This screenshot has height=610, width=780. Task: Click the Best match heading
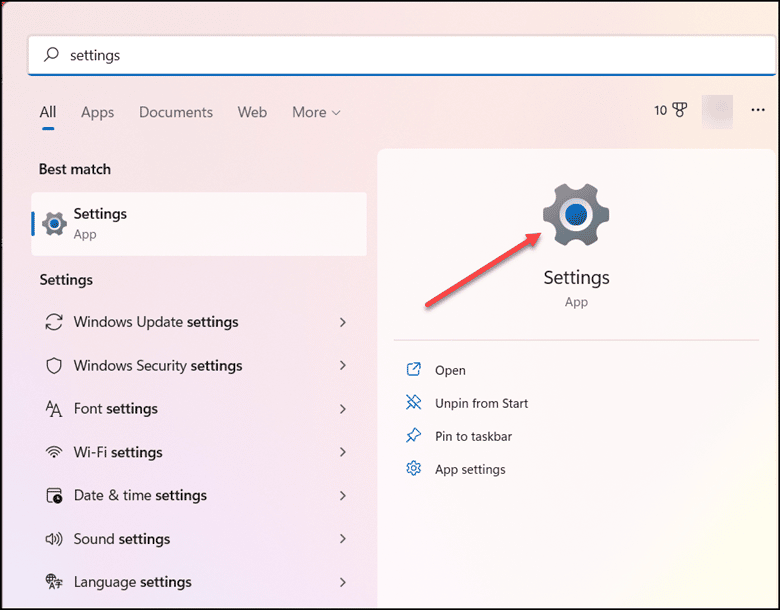(75, 169)
